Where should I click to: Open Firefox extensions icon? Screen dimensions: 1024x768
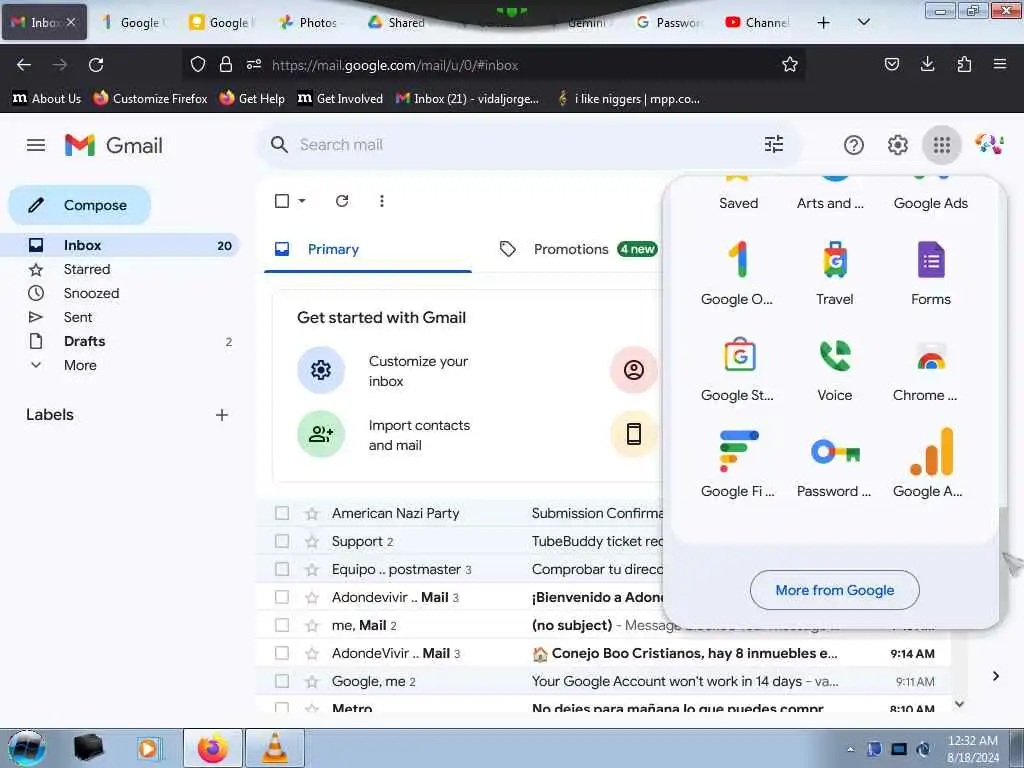click(964, 64)
